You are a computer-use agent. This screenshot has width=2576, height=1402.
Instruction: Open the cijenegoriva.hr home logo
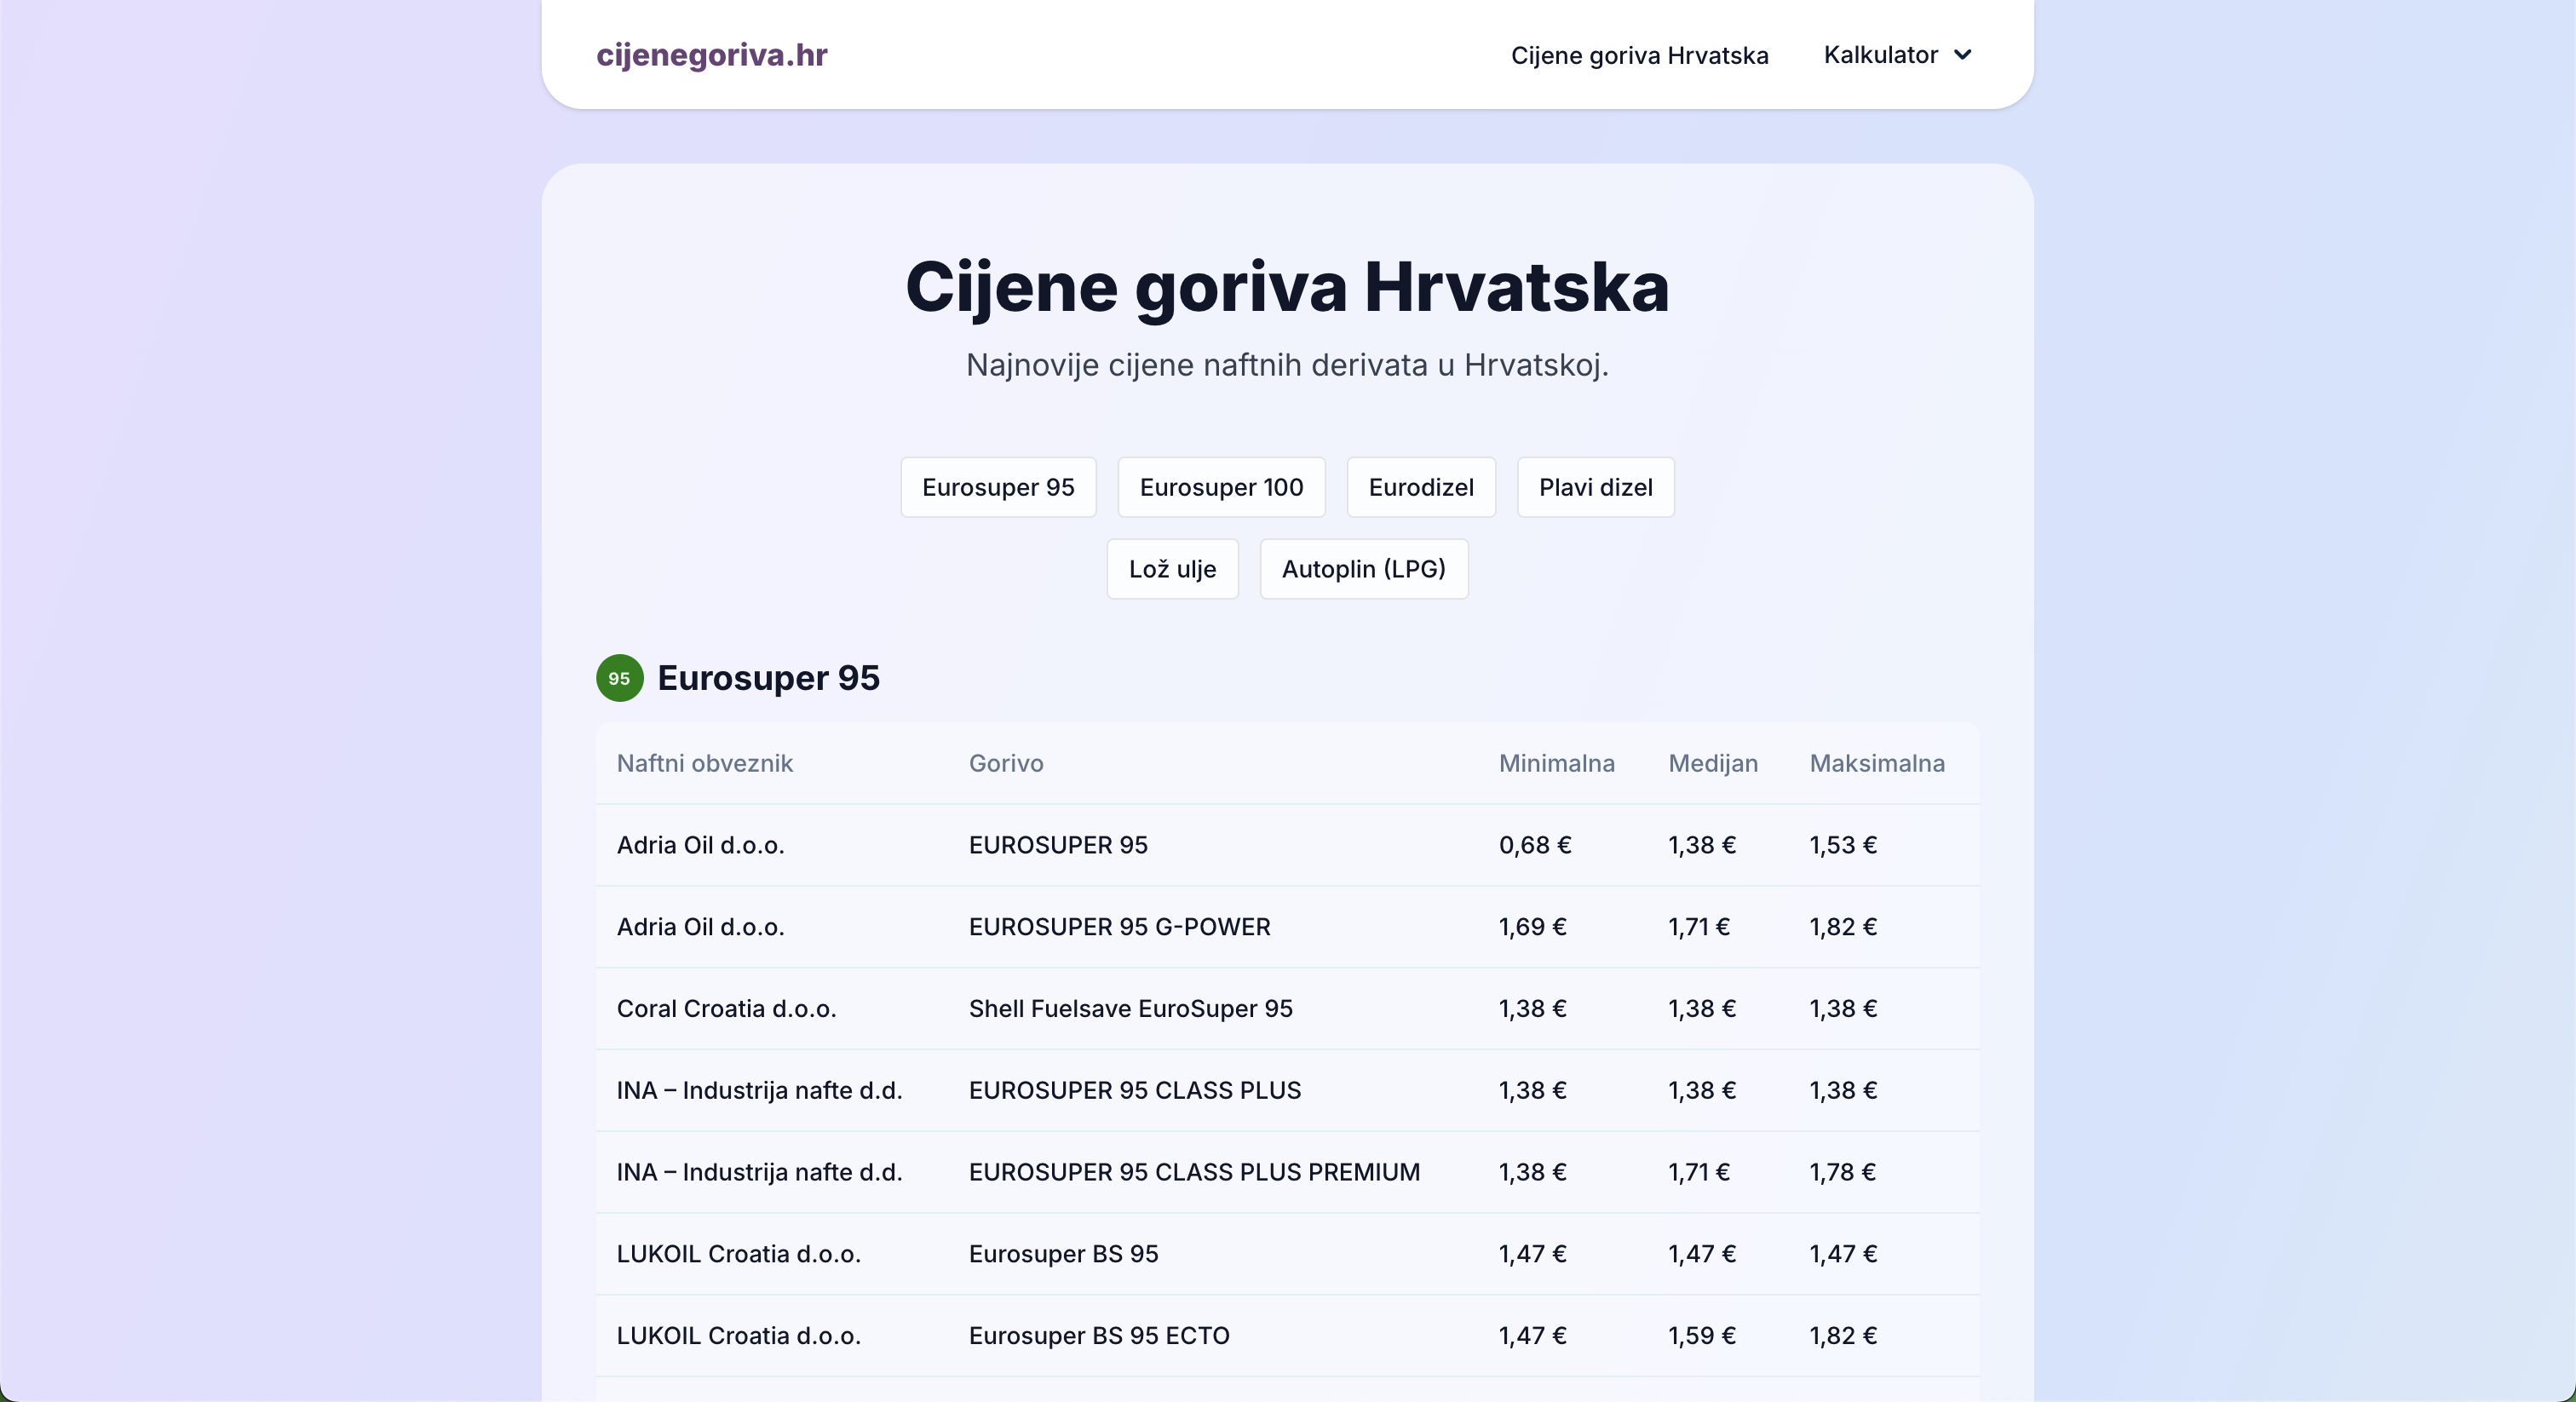[x=711, y=55]
